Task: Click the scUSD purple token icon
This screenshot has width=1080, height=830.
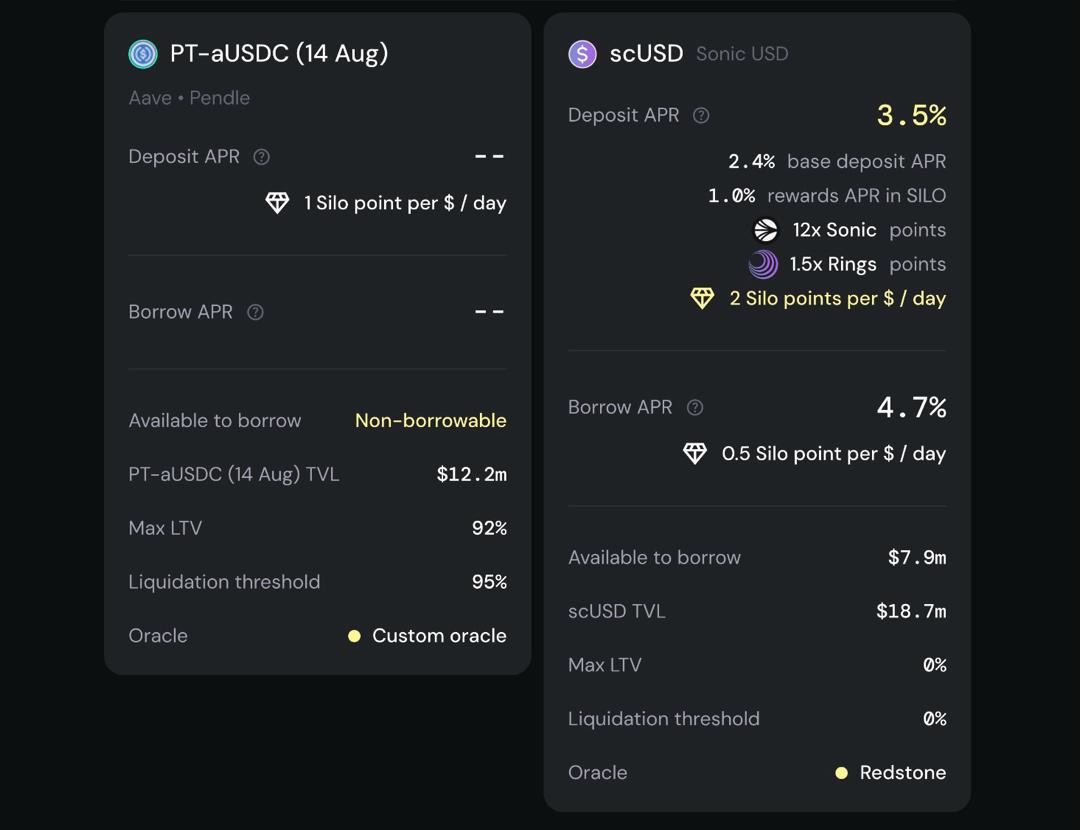Action: point(582,54)
